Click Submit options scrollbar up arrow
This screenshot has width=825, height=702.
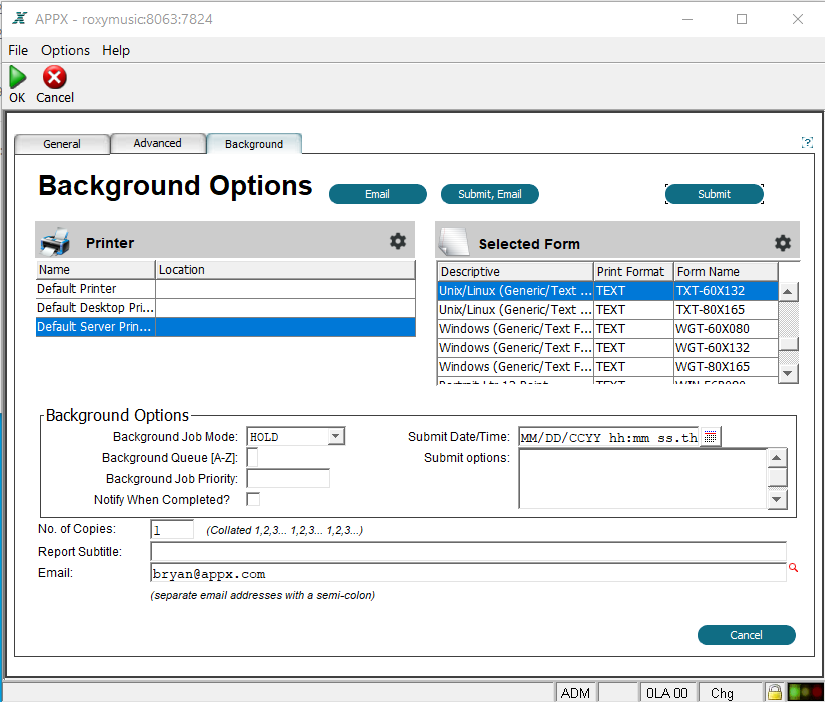pos(777,458)
